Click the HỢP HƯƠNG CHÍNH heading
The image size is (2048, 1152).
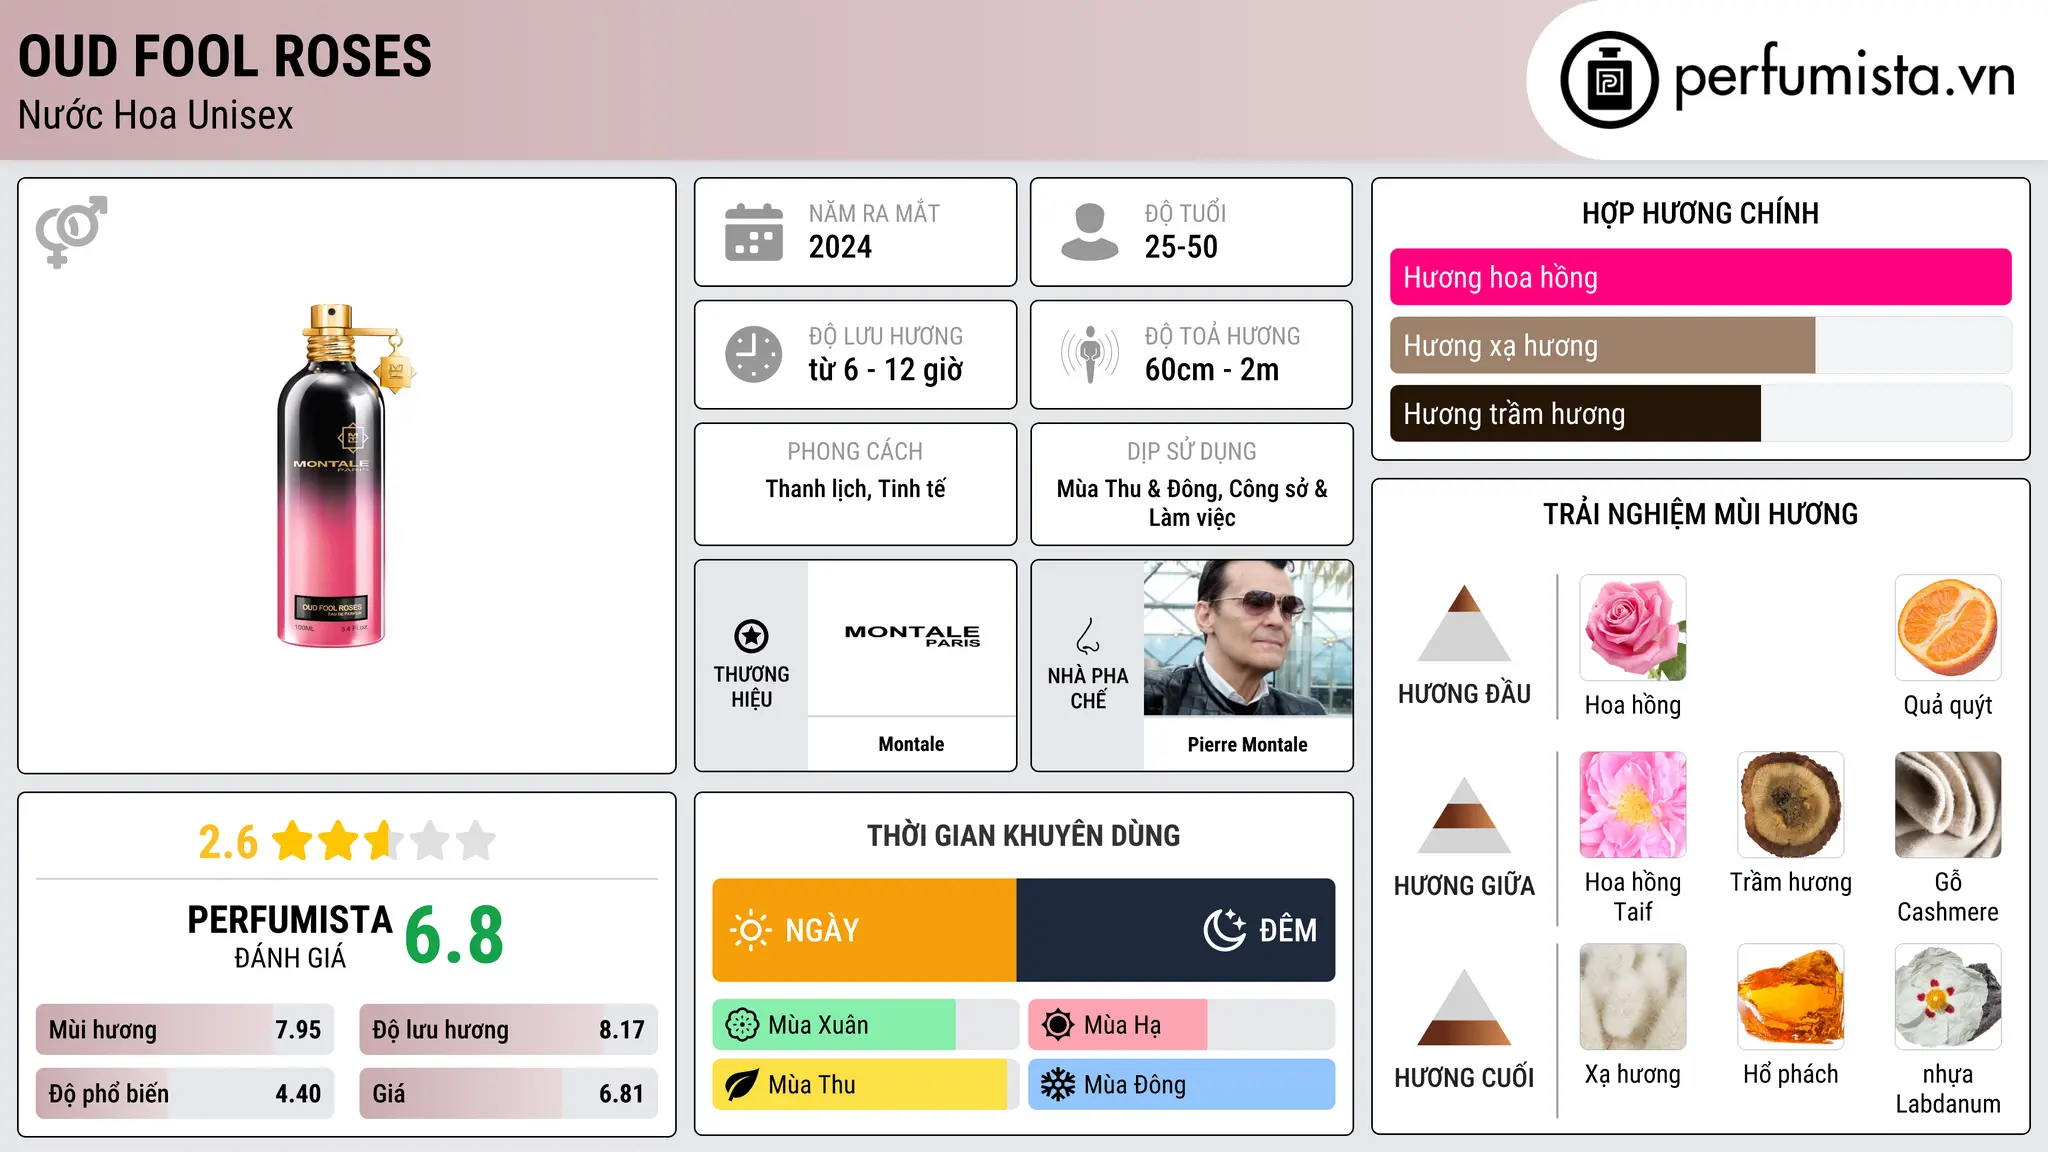coord(1701,213)
